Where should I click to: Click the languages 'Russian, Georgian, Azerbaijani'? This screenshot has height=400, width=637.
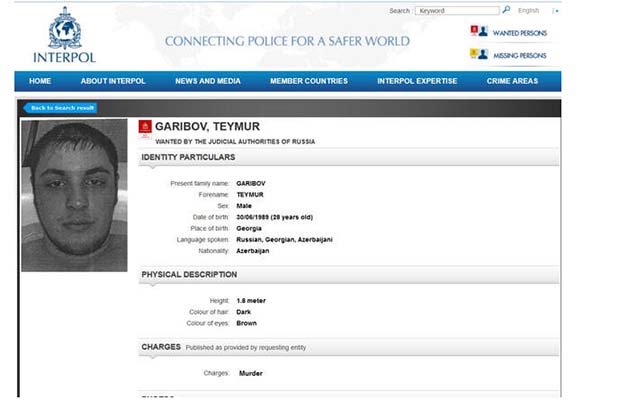[x=284, y=240]
